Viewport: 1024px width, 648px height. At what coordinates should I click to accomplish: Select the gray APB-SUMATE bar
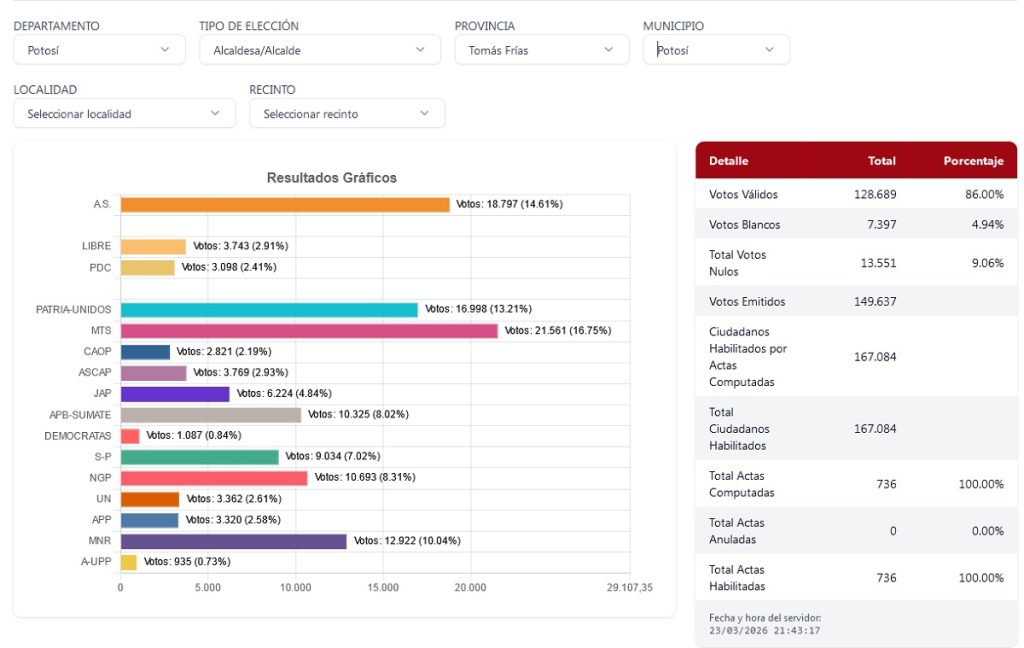pos(210,415)
